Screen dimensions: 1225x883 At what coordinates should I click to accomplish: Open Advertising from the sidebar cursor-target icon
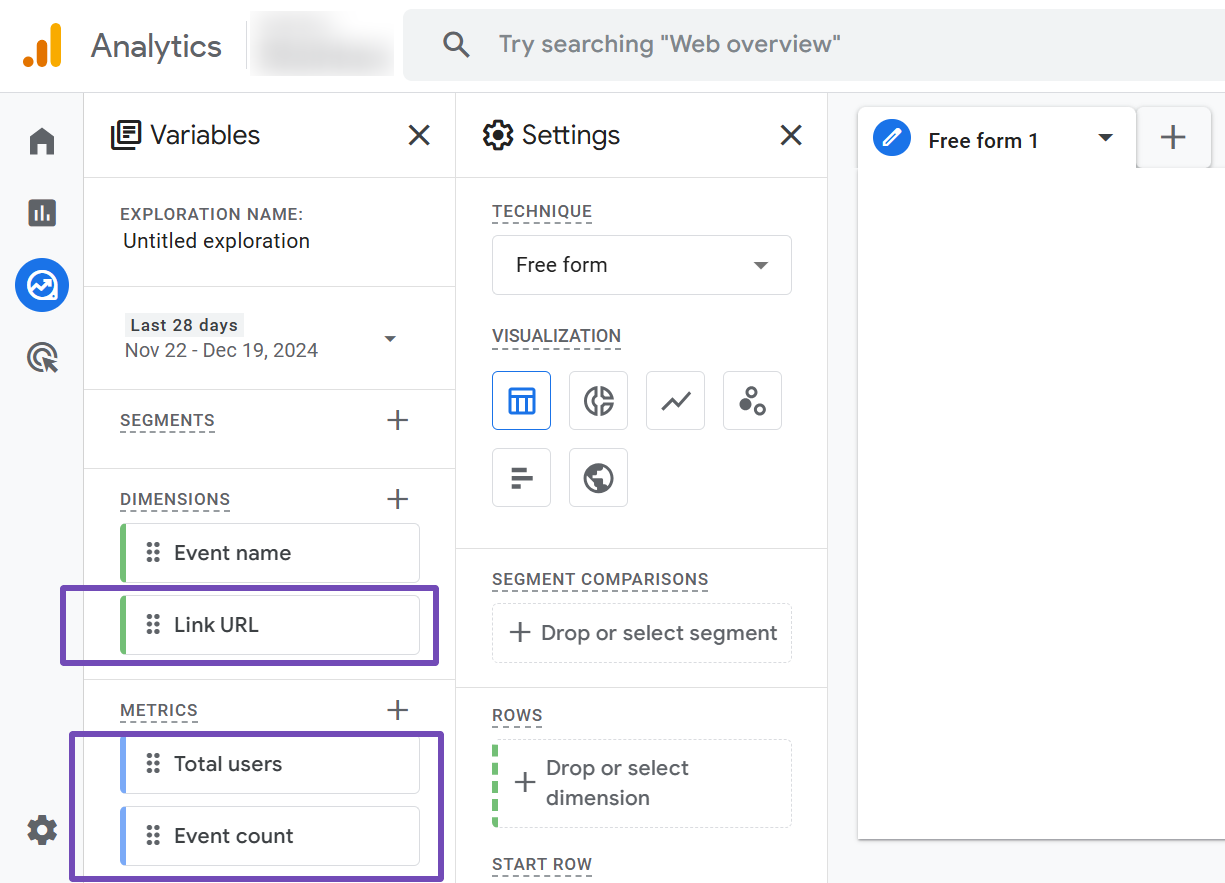click(x=42, y=357)
